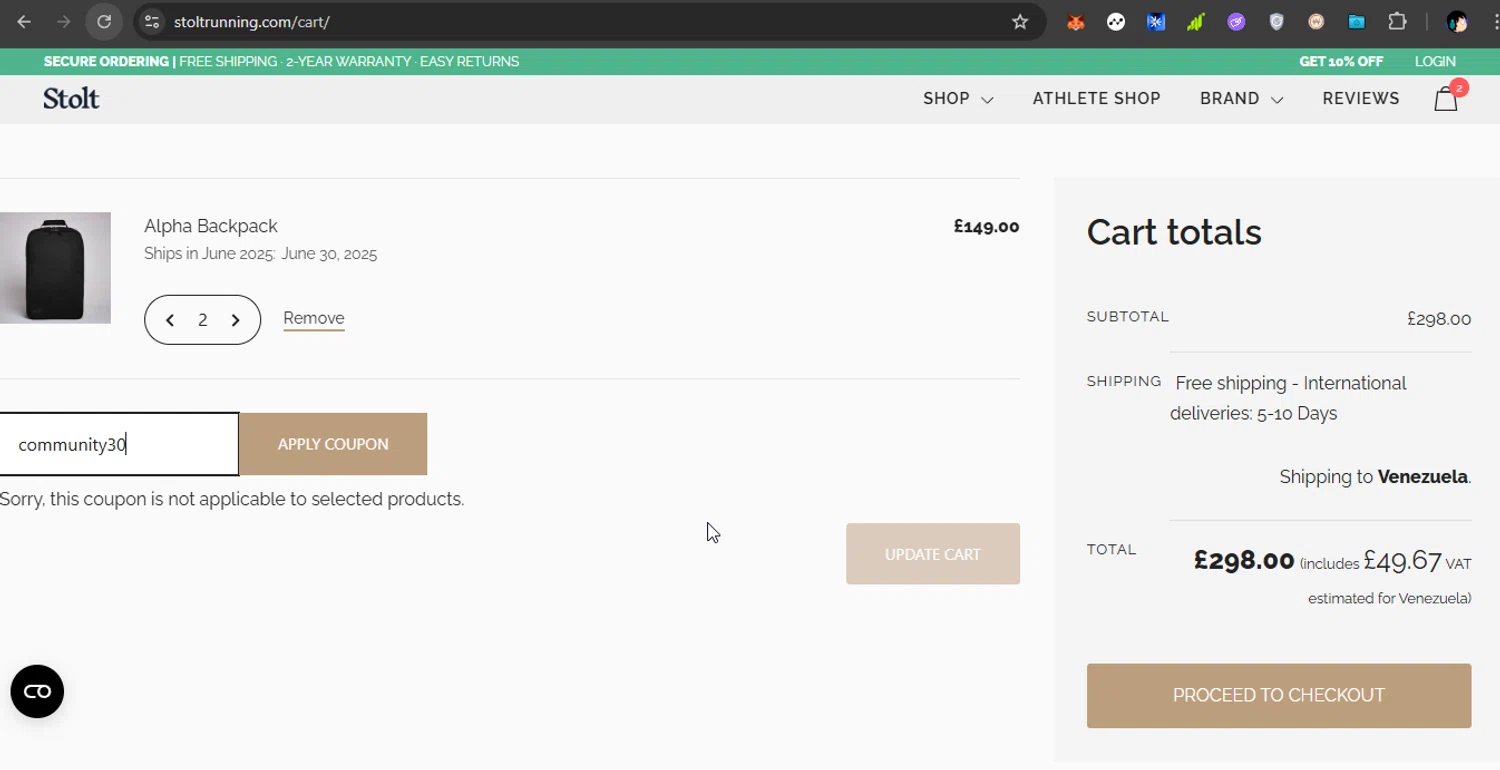Open the Extensions puzzle menu
Screen dimensions: 1500x770
coord(1397,21)
